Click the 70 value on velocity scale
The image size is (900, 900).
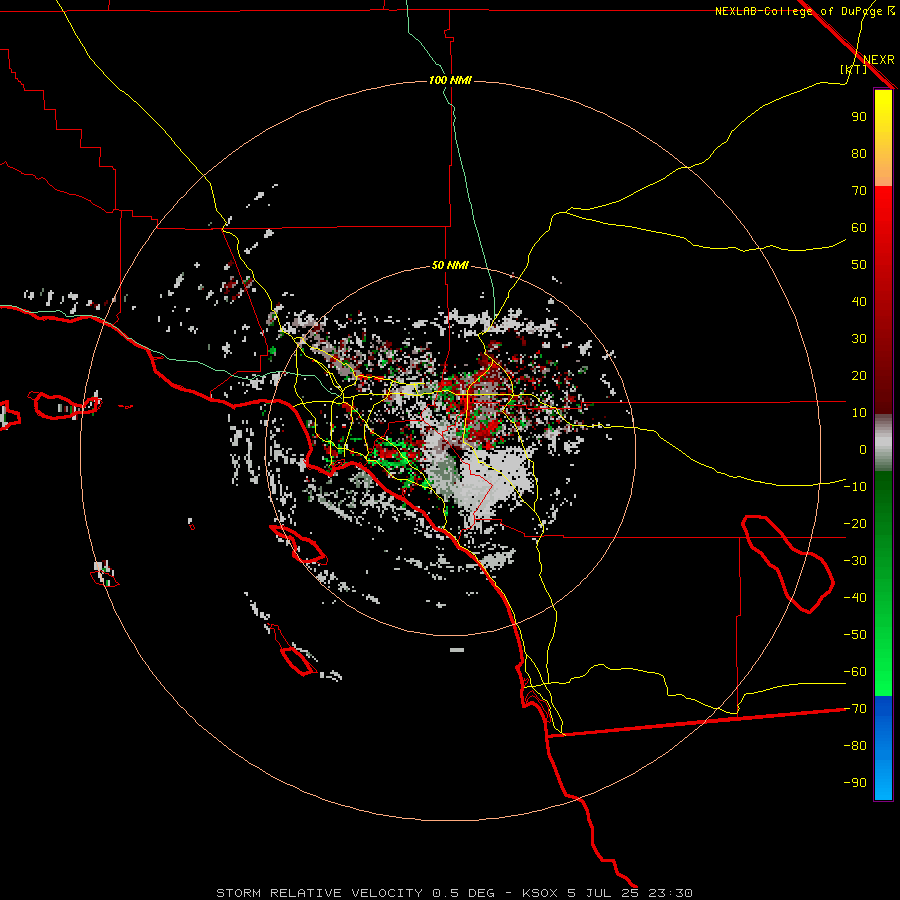[859, 191]
